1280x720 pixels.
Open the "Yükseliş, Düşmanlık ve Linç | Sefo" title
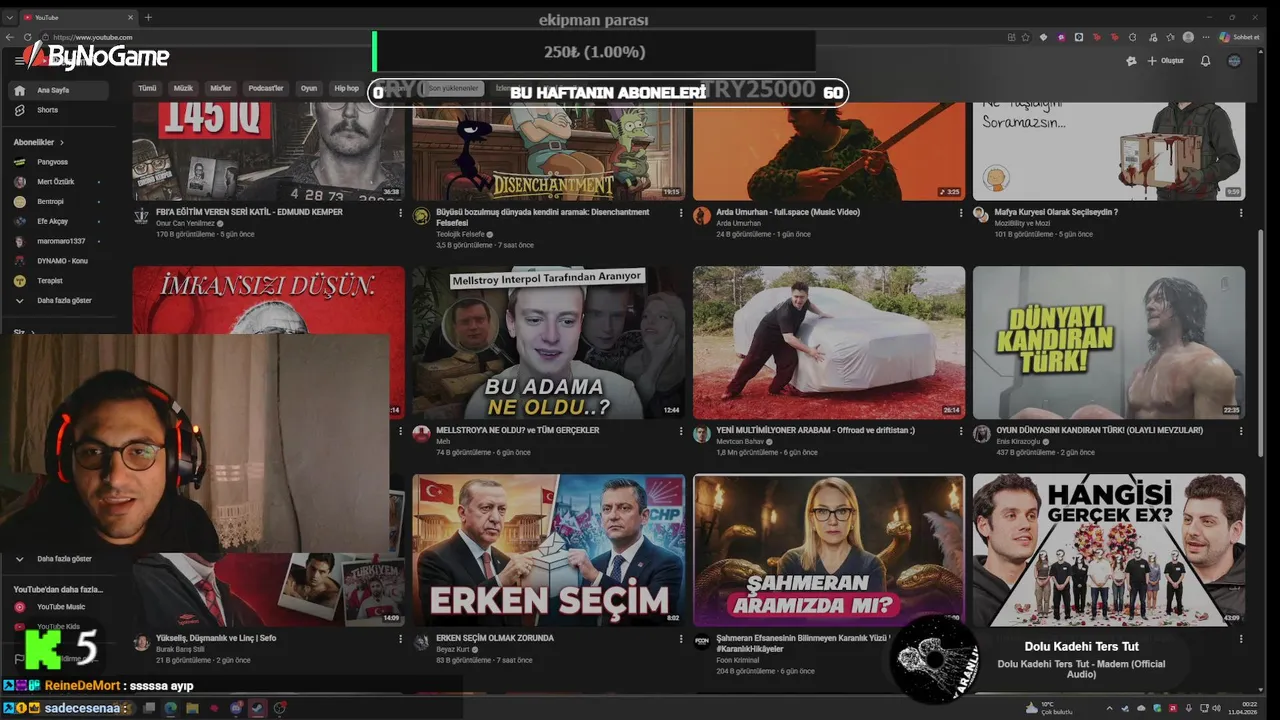pyautogui.click(x=216, y=638)
